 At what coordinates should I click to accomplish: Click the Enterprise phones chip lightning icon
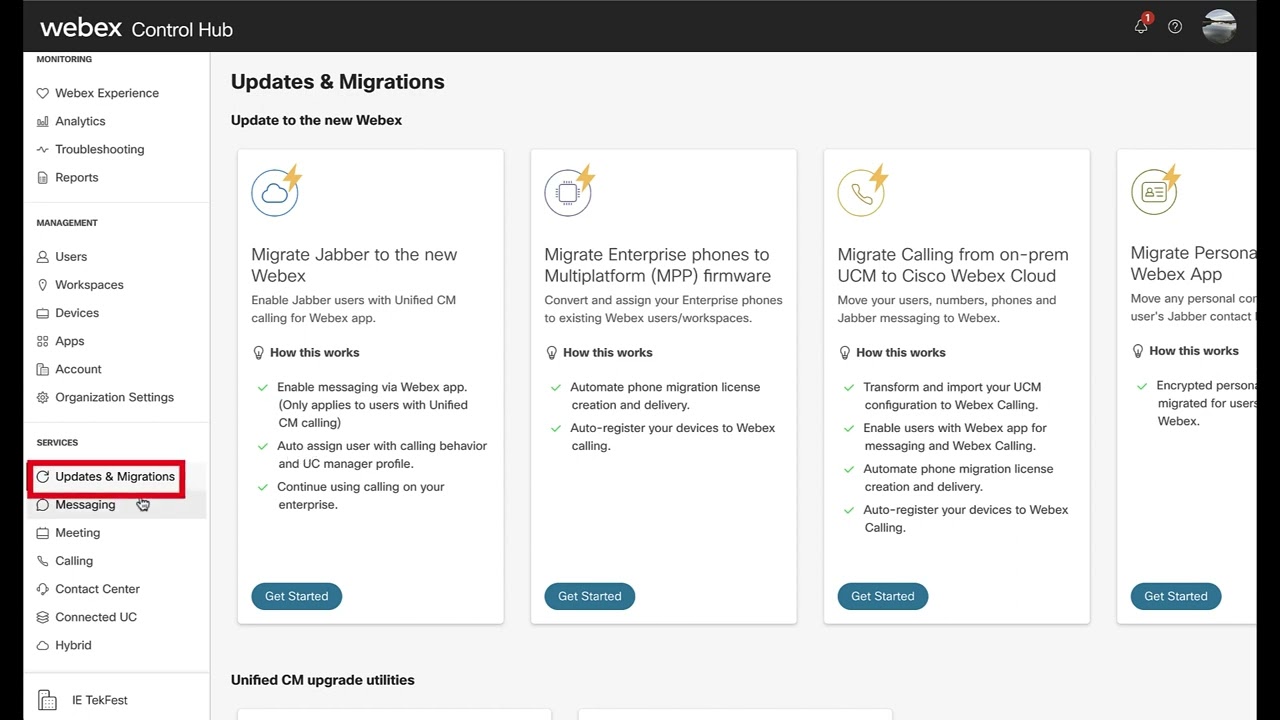[x=570, y=190]
